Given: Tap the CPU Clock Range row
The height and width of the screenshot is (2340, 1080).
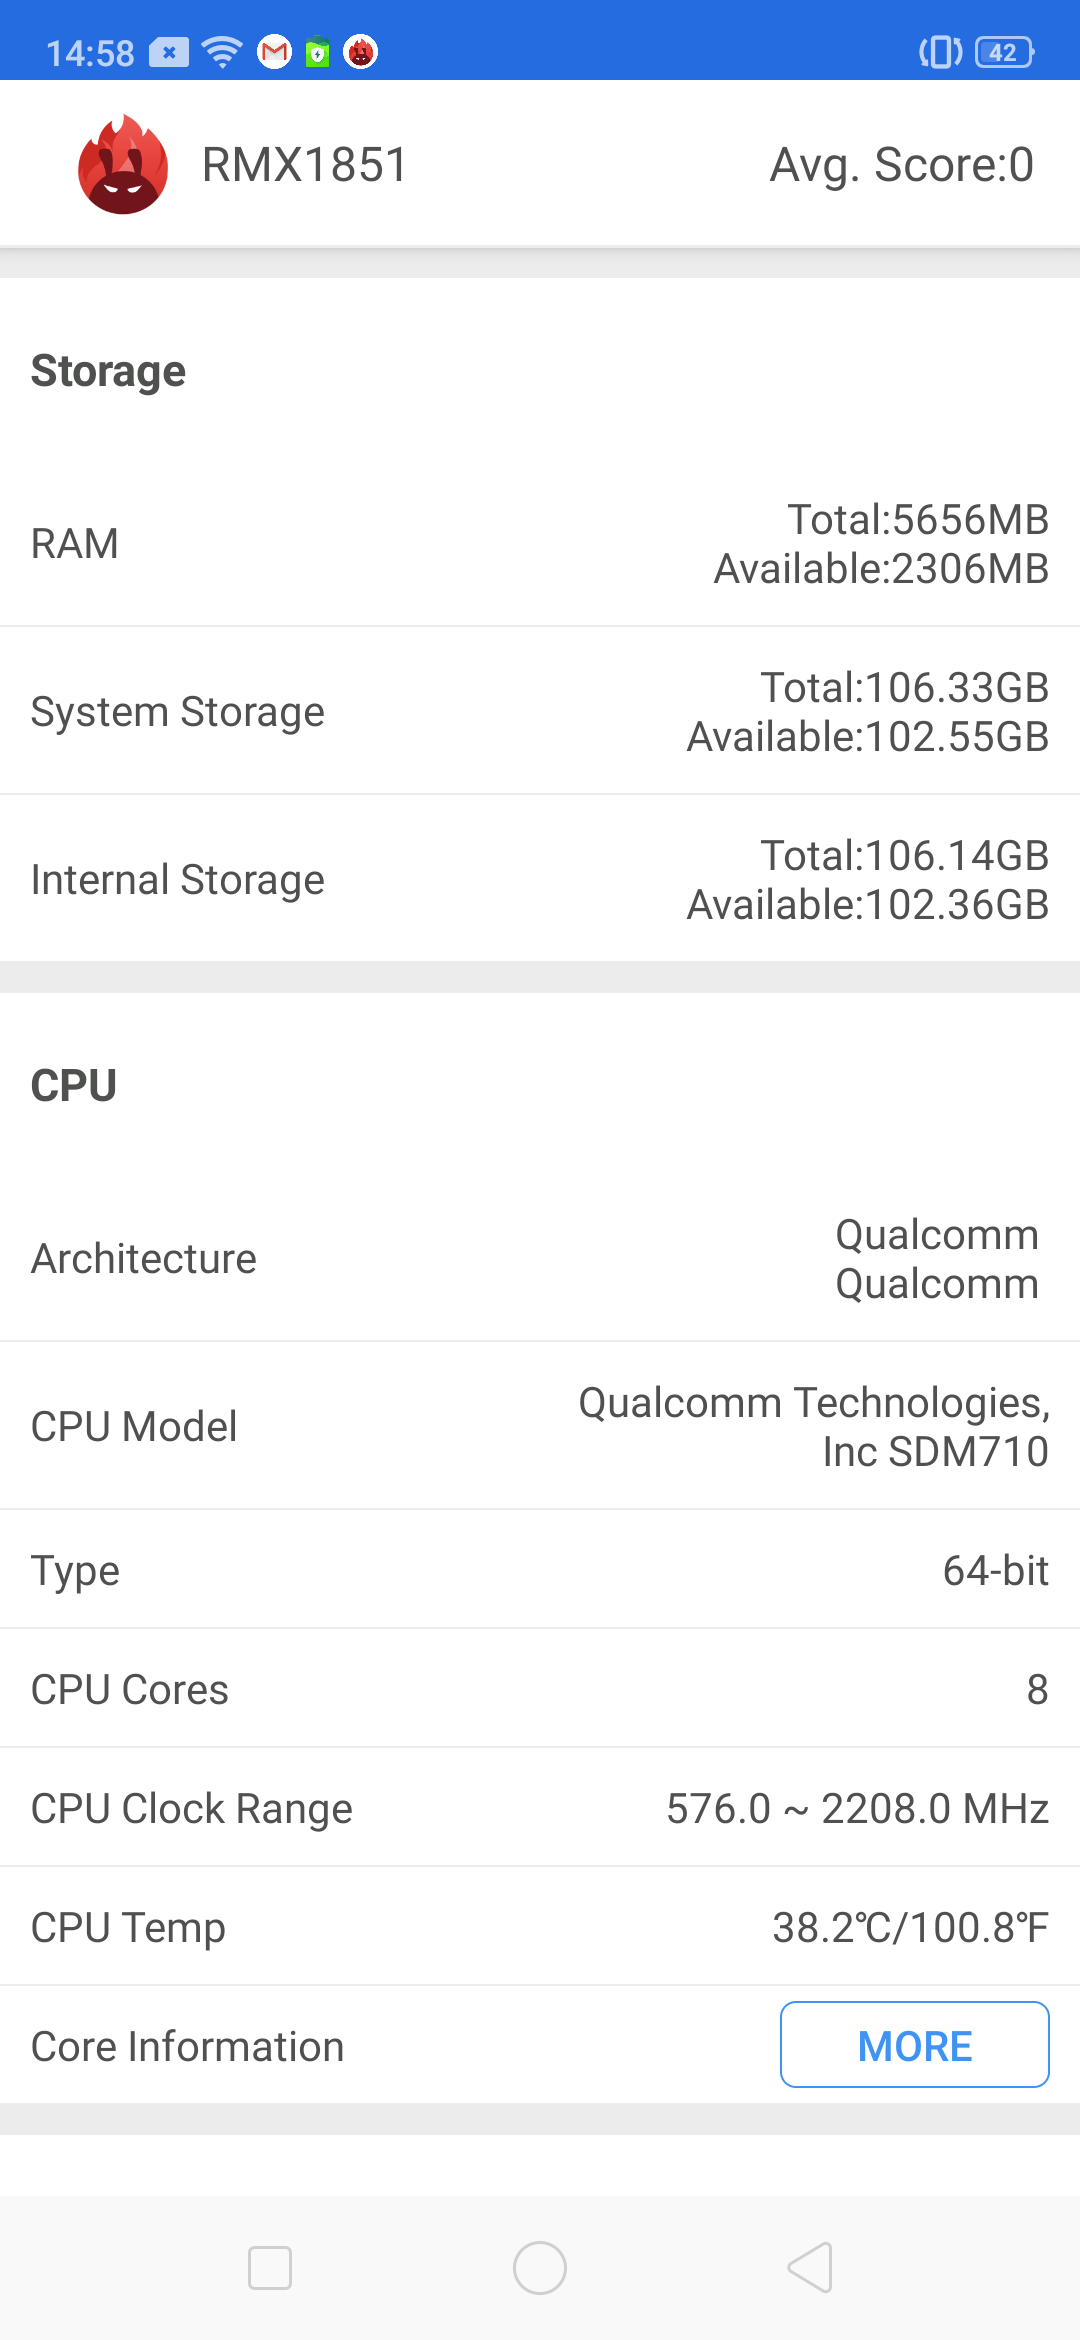Looking at the screenshot, I should click(x=540, y=1808).
